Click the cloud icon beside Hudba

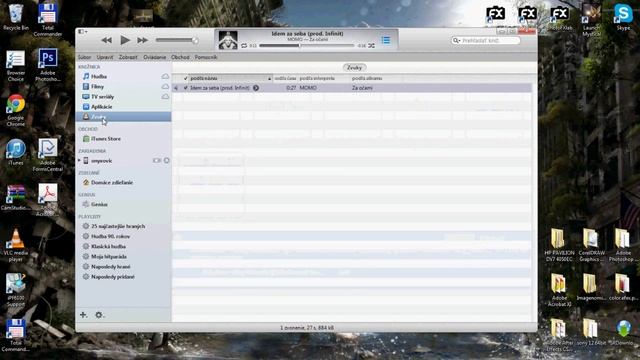[165, 76]
